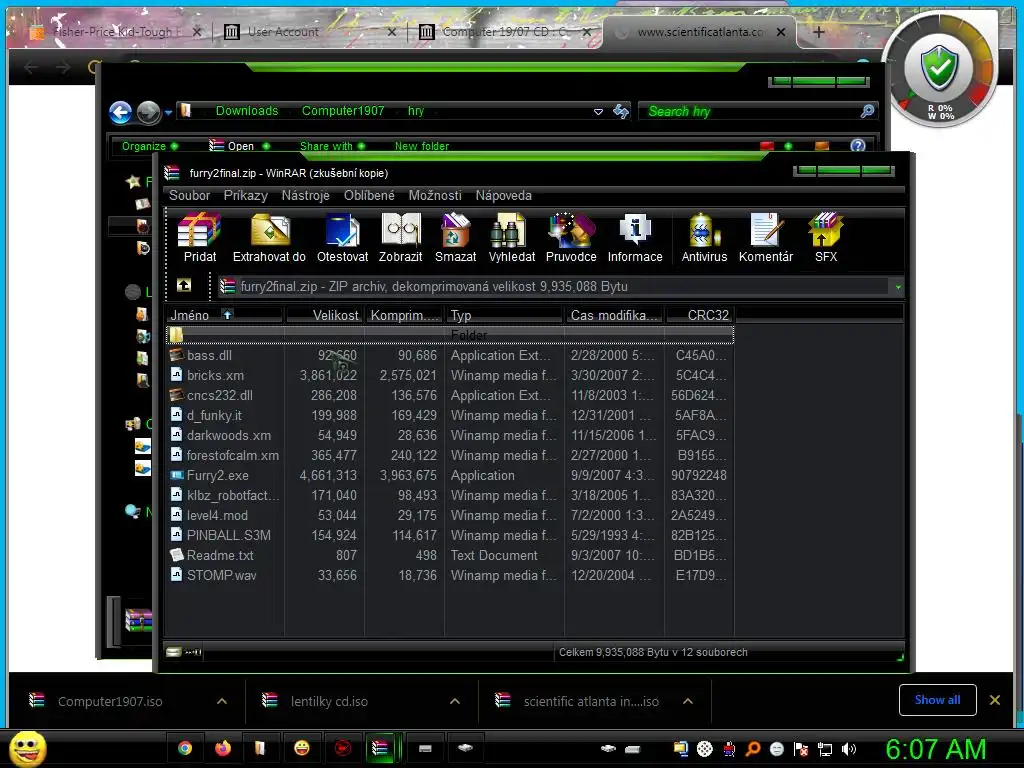Open Firefox from the taskbar
The height and width of the screenshot is (768, 1024).
[223, 748]
